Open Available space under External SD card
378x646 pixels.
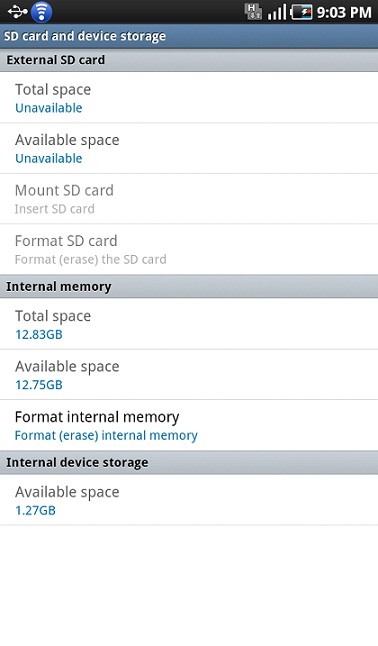189,148
